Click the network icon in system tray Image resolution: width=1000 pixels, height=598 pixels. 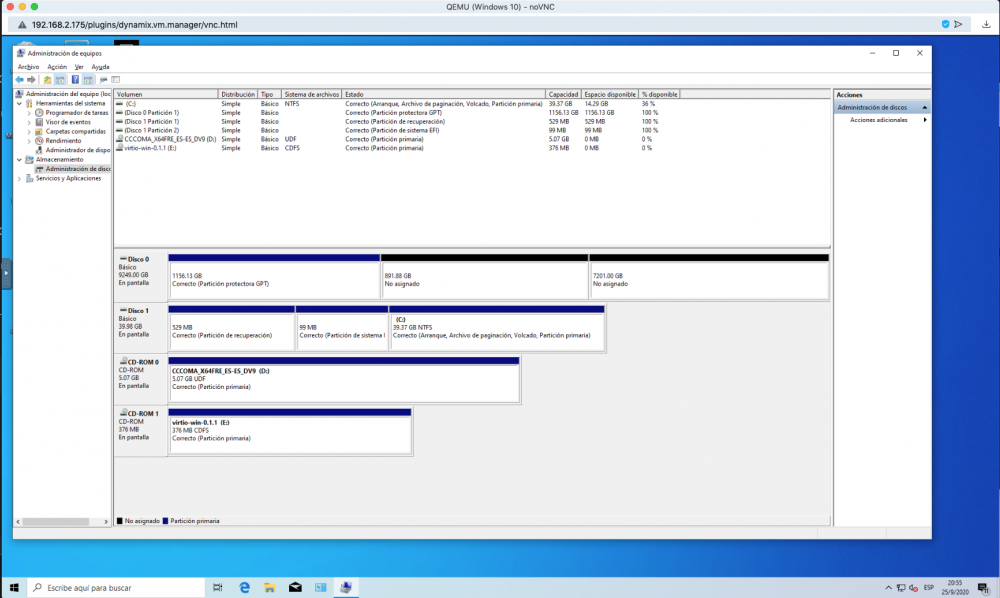901,588
